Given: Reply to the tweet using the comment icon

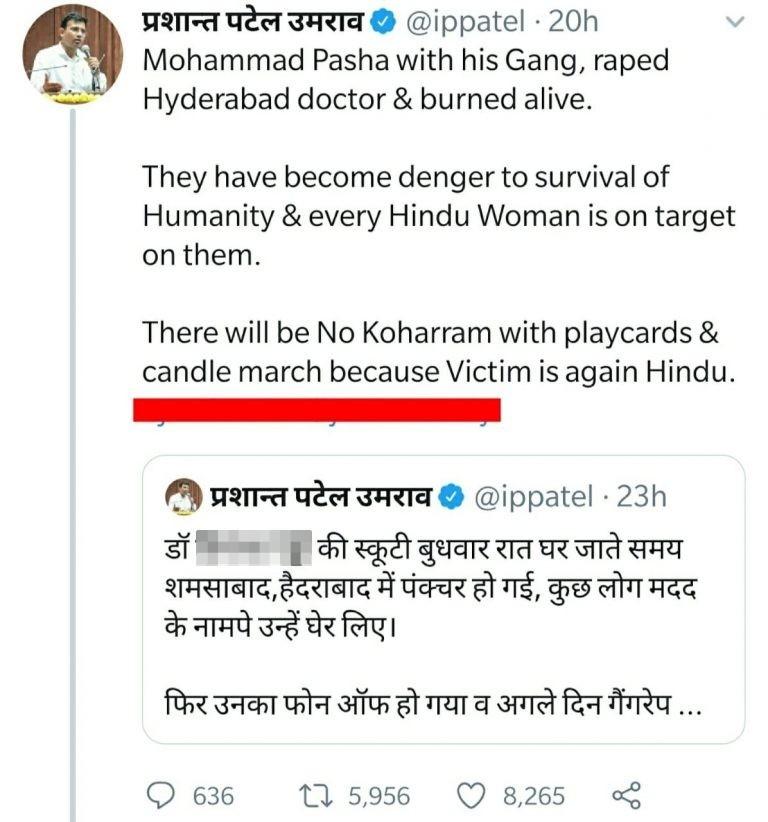Looking at the screenshot, I should point(159,793).
